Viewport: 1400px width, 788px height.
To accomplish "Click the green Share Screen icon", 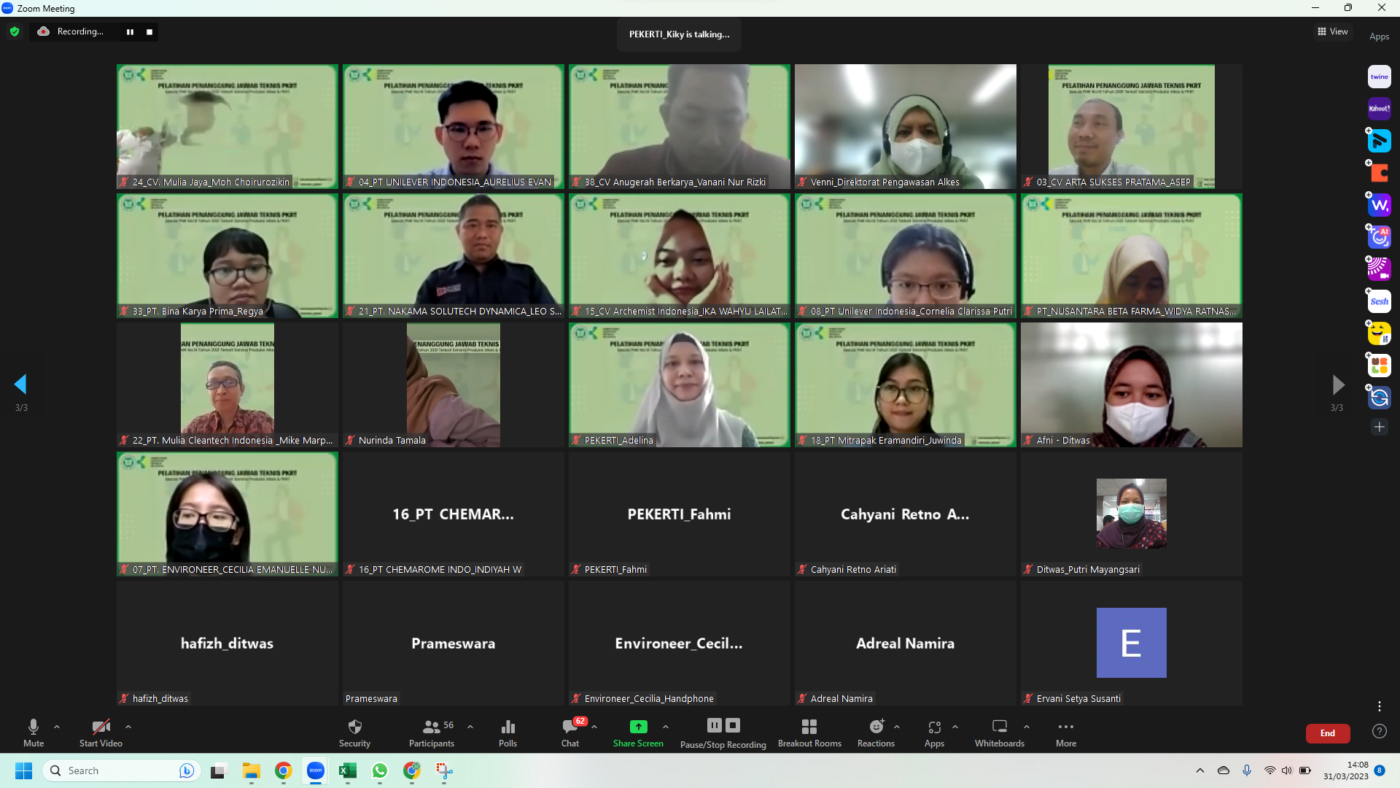I will click(x=638, y=727).
